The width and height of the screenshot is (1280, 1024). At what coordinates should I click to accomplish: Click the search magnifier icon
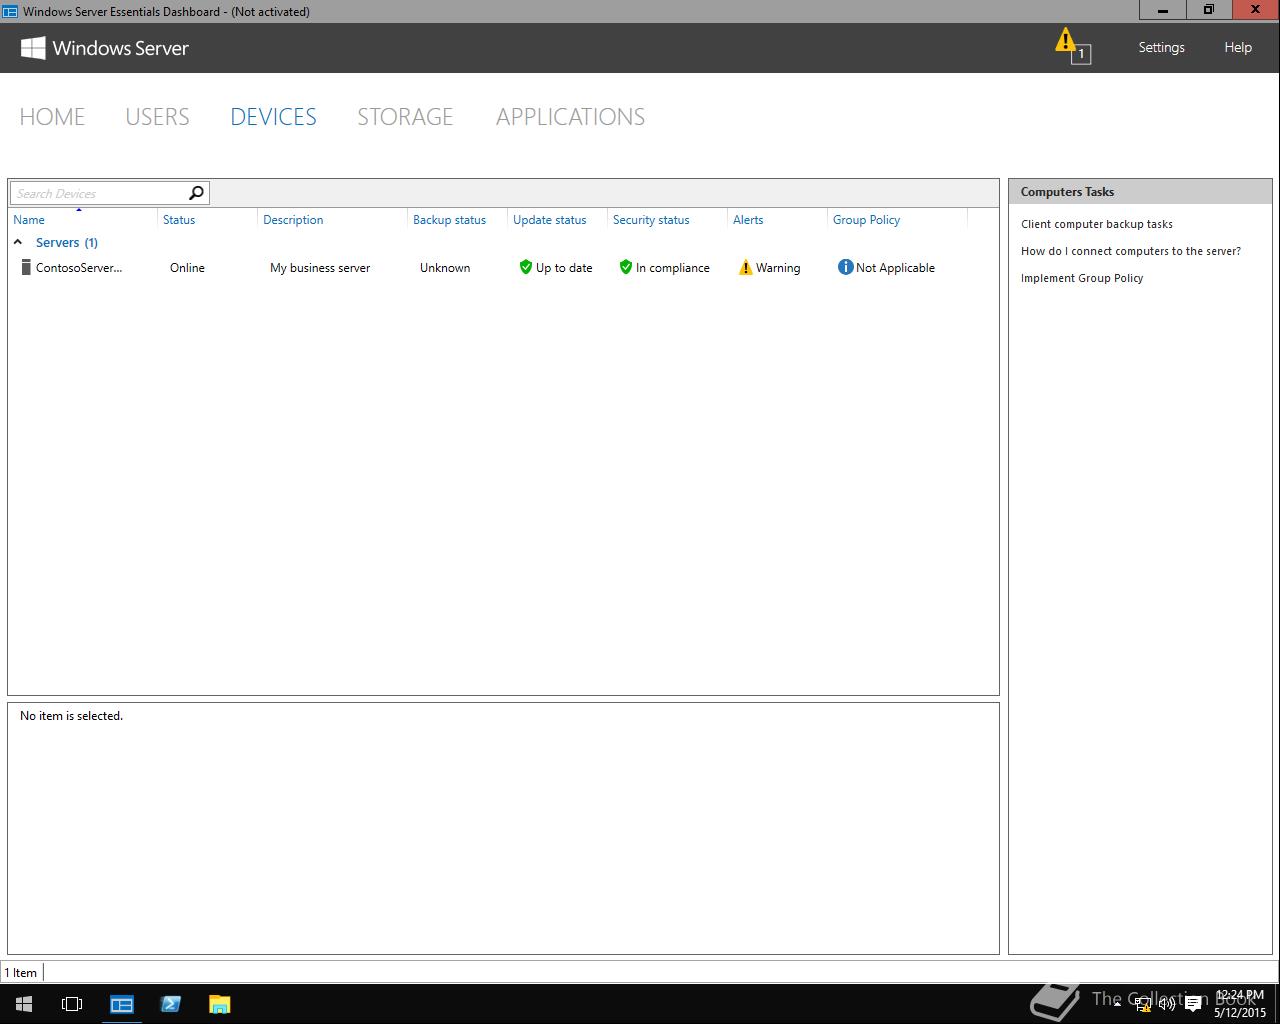coord(196,193)
